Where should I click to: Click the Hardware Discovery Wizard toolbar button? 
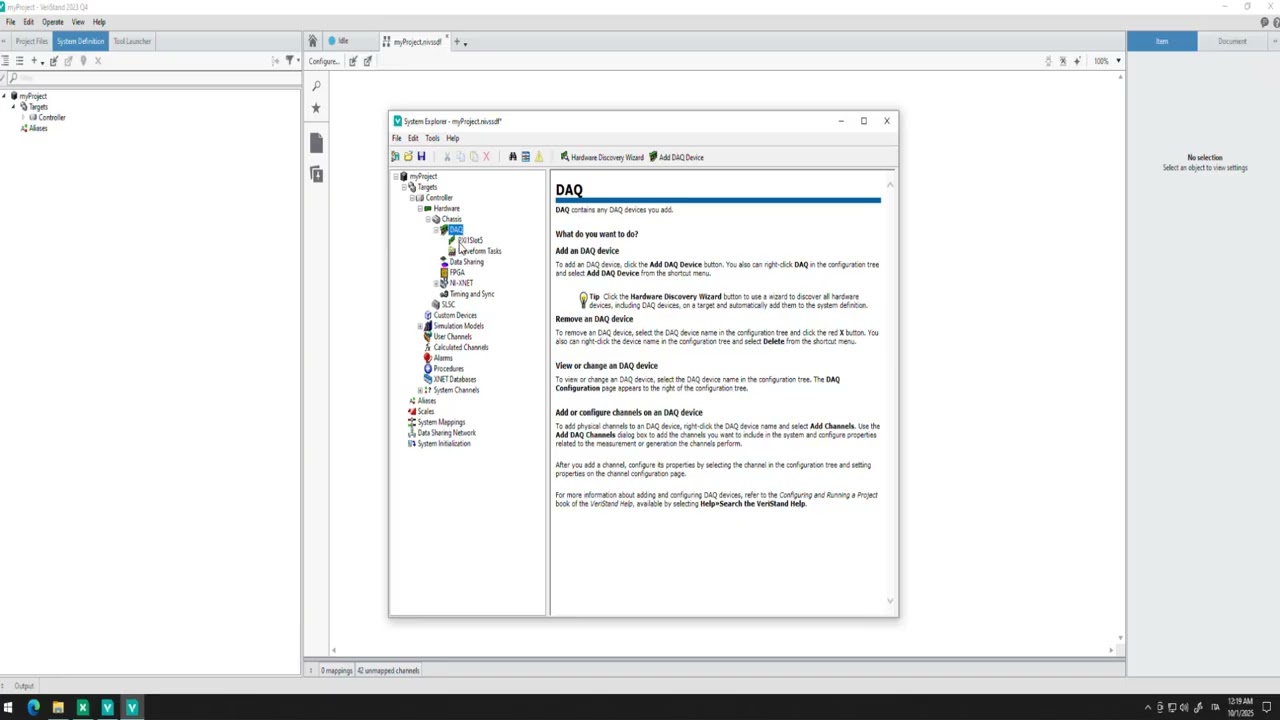(601, 157)
